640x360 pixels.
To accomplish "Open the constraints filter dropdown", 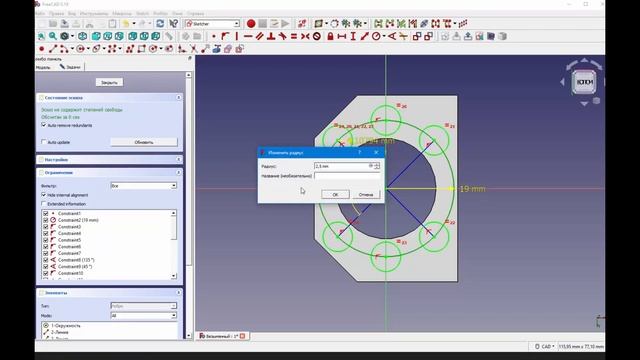I will click(x=144, y=186).
